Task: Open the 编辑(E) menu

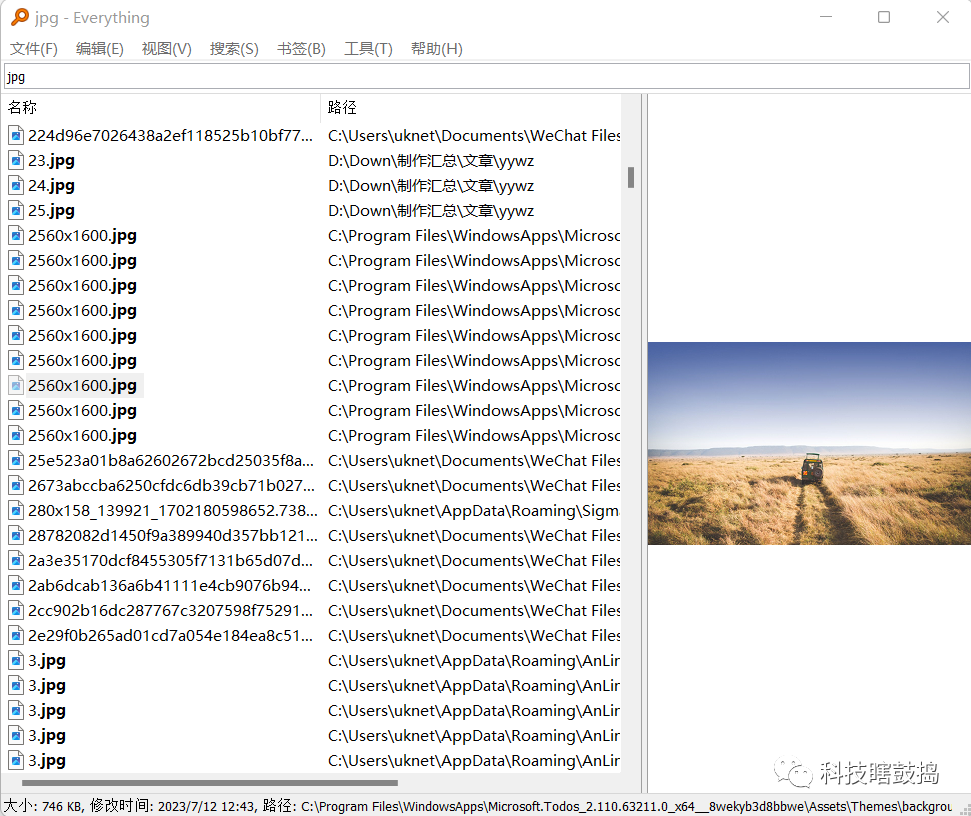Action: (100, 49)
